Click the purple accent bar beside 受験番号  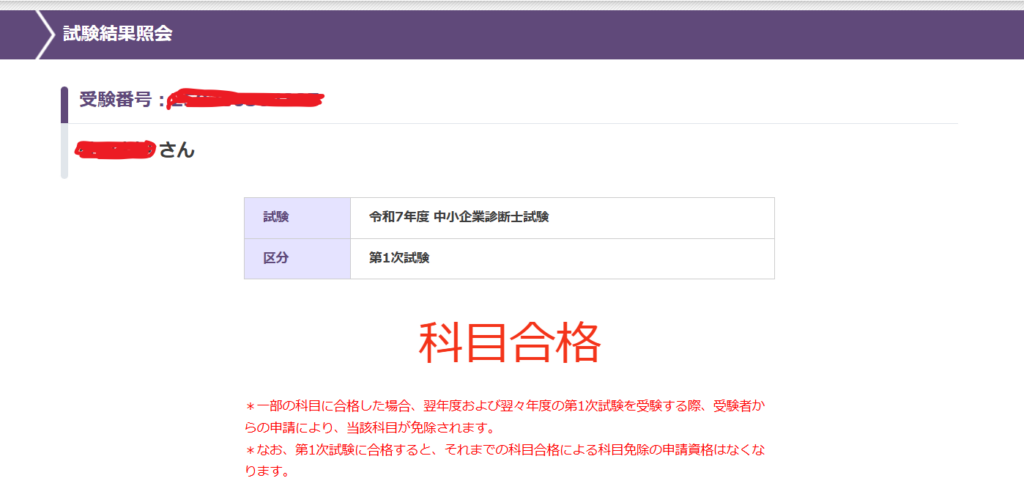click(64, 105)
